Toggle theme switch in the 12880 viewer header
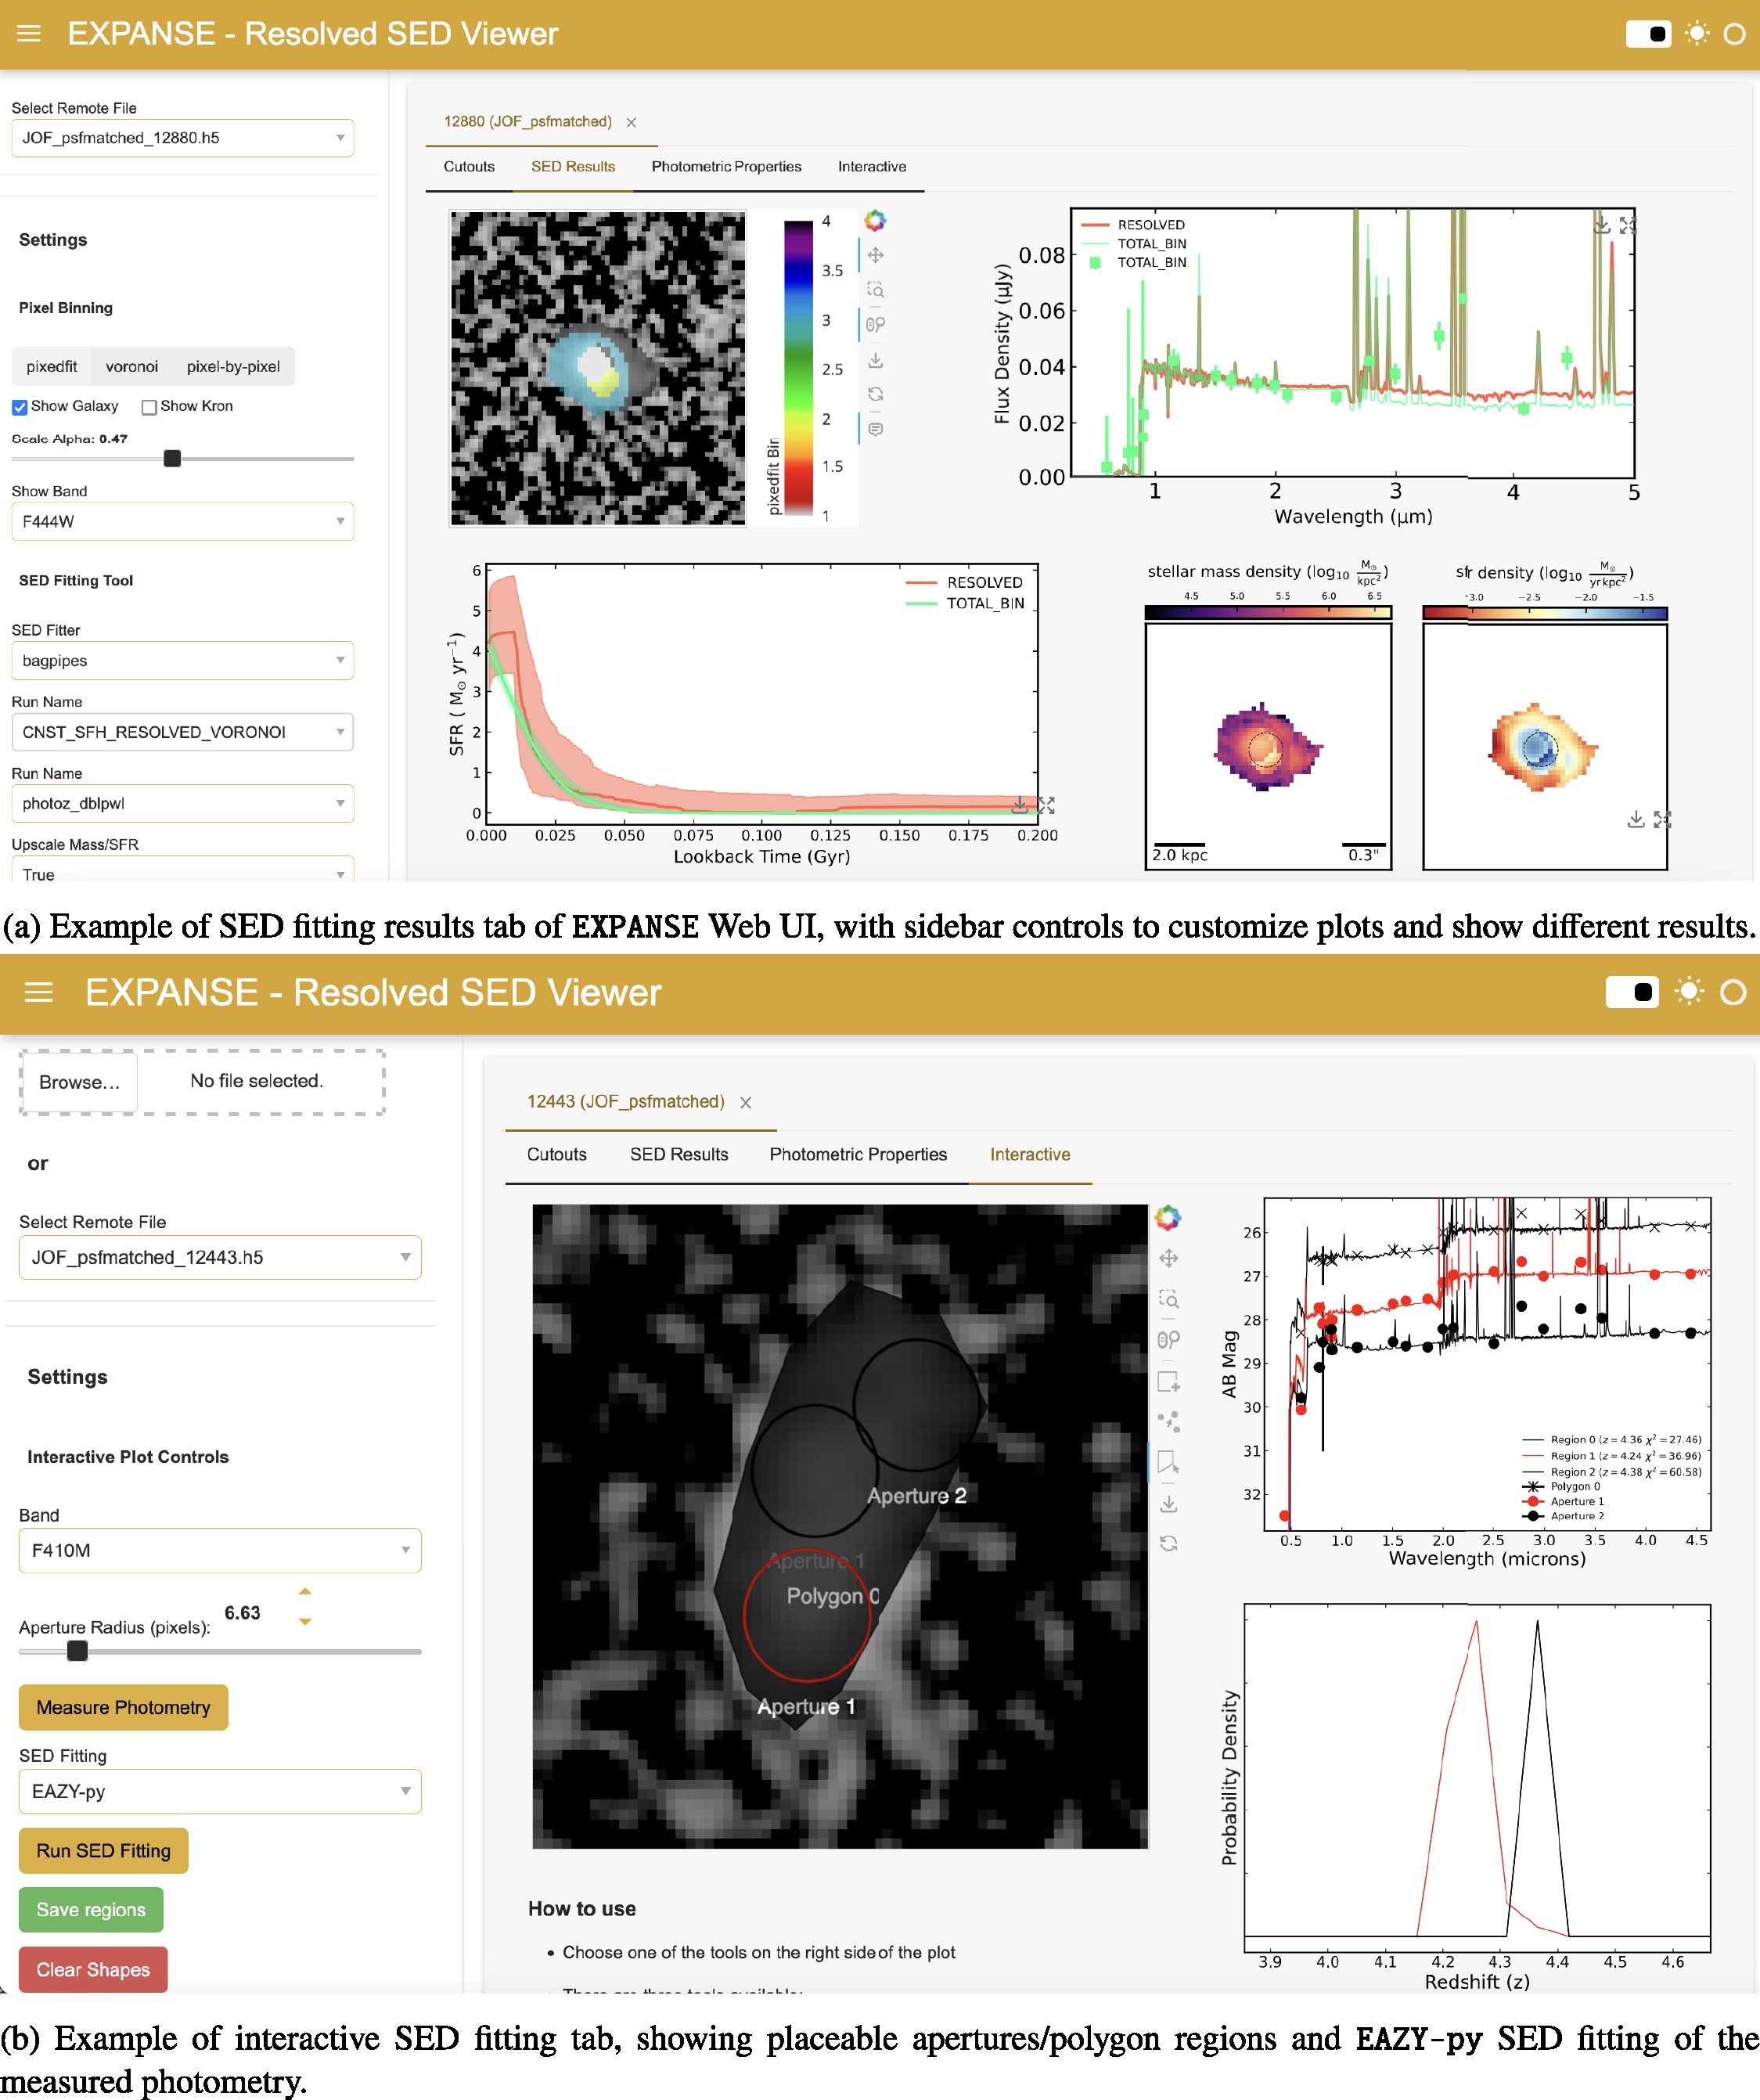The image size is (1760, 2100). click(1648, 34)
